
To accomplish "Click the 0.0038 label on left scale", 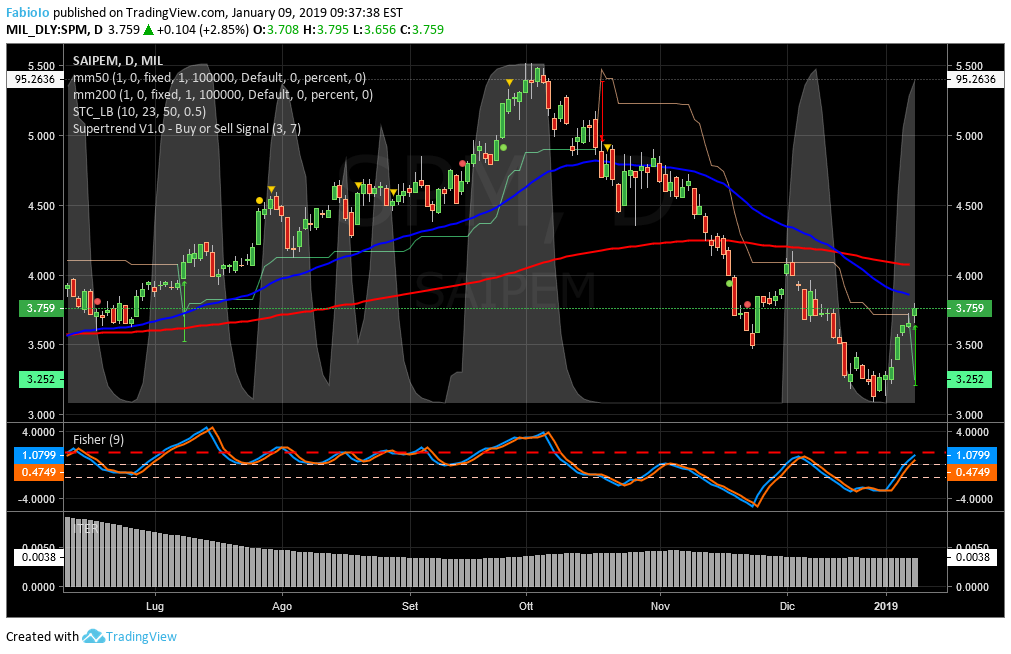I will [x=39, y=557].
